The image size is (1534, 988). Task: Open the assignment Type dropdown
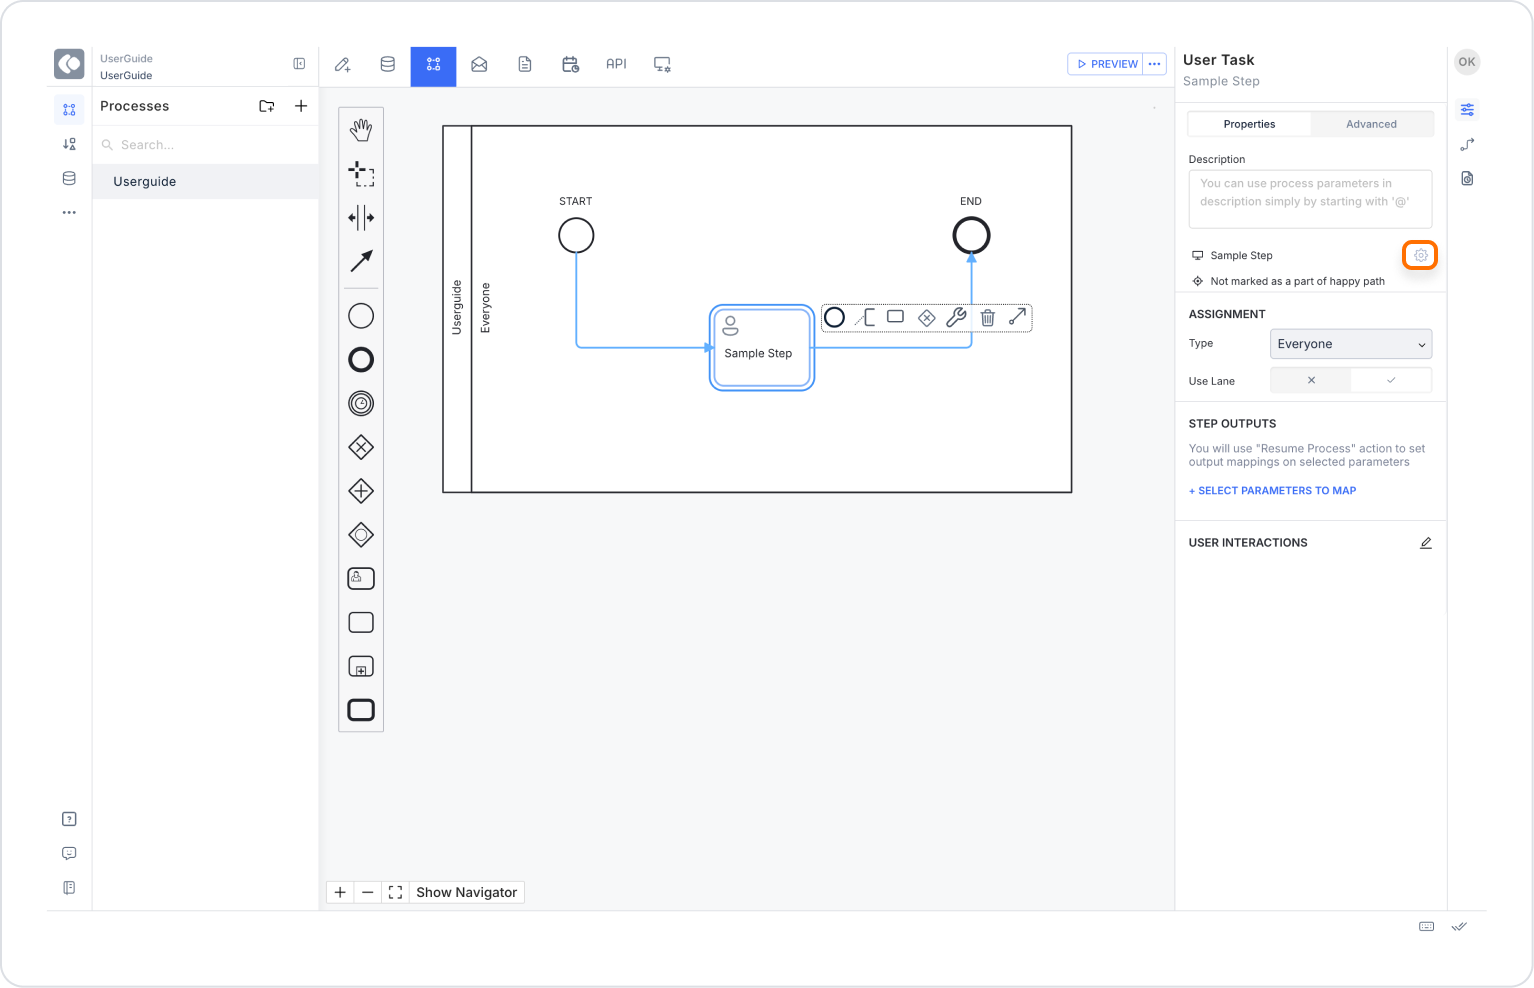pyautogui.click(x=1350, y=344)
